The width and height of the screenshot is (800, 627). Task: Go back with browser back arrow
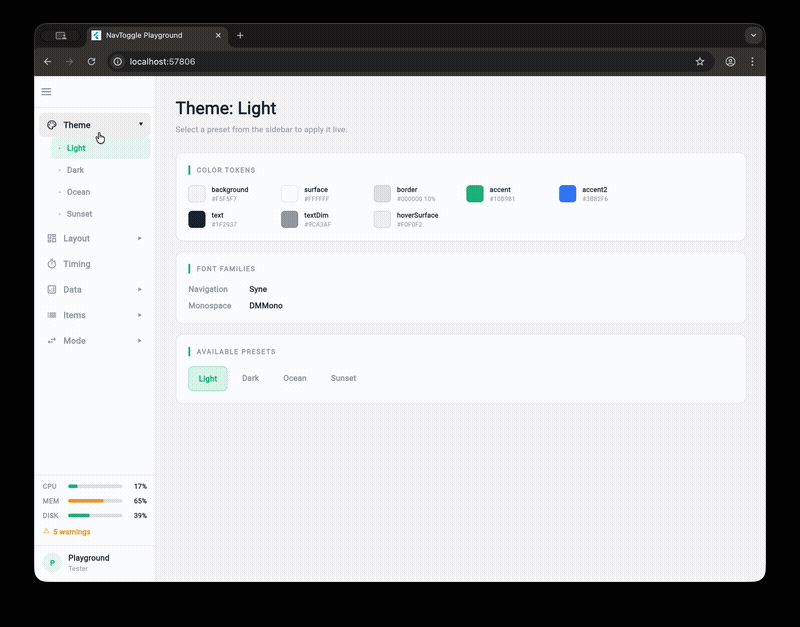47,62
